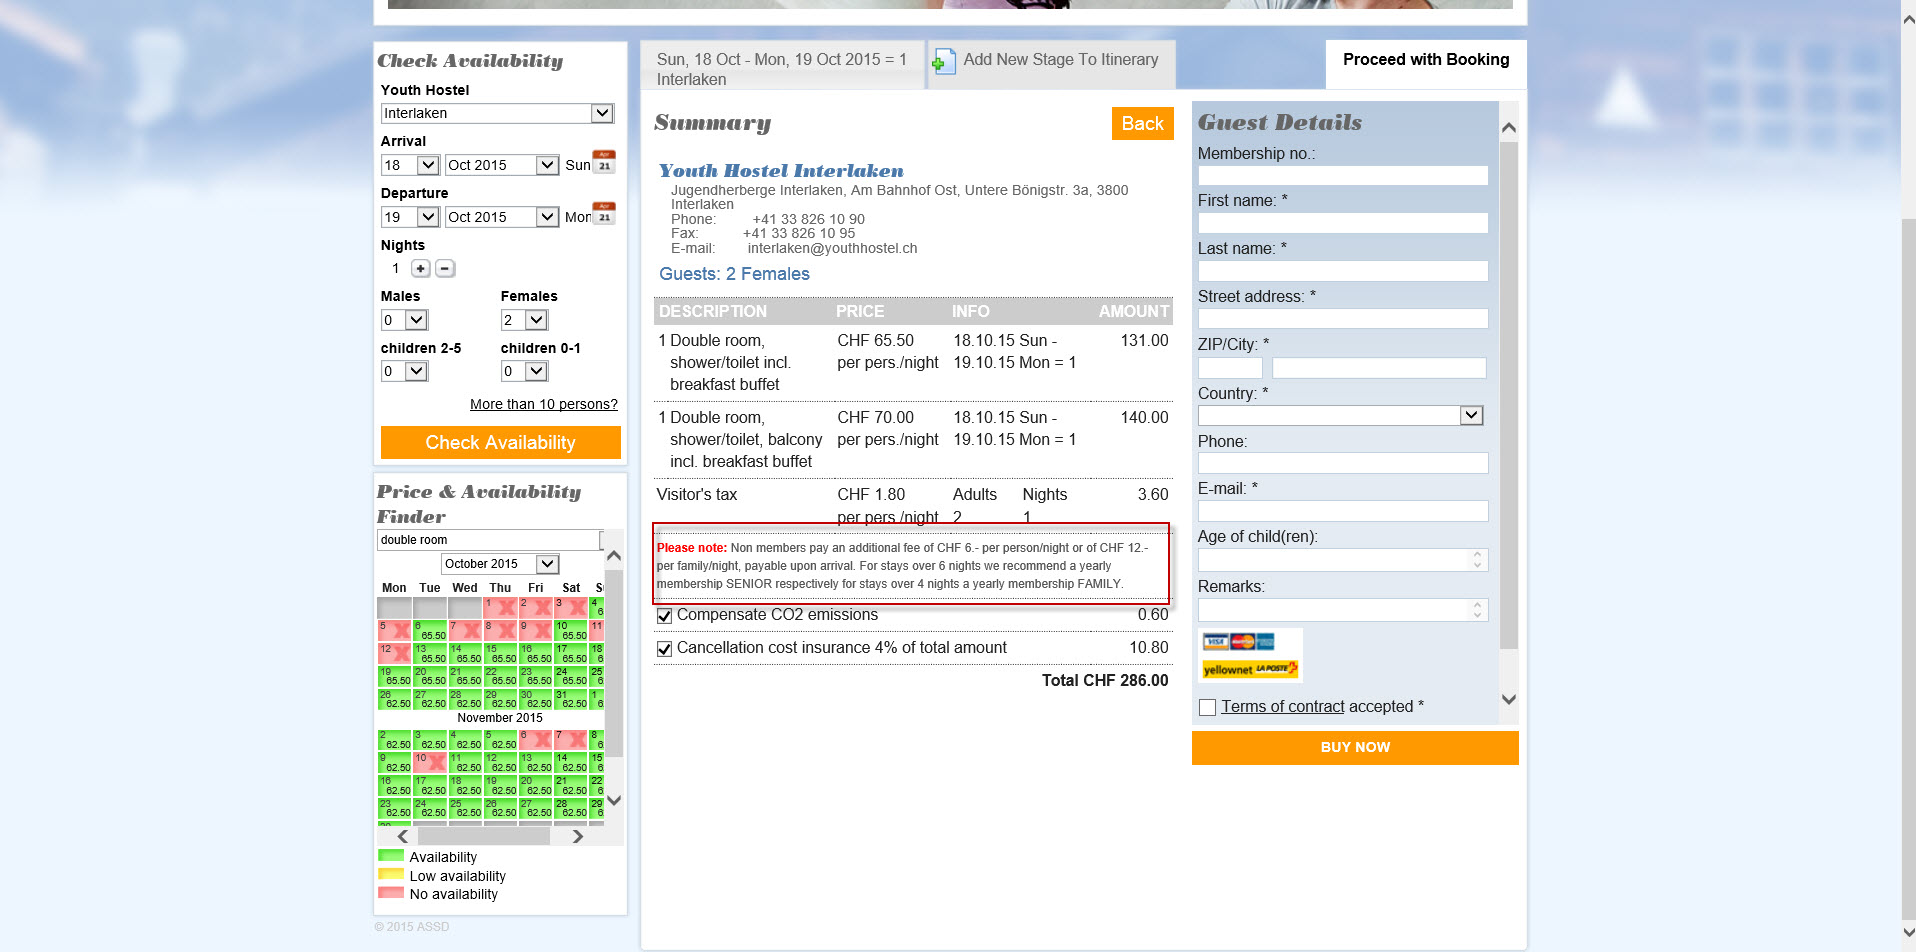Click the BUY NOW button
The image size is (1916, 952).
[x=1355, y=748]
